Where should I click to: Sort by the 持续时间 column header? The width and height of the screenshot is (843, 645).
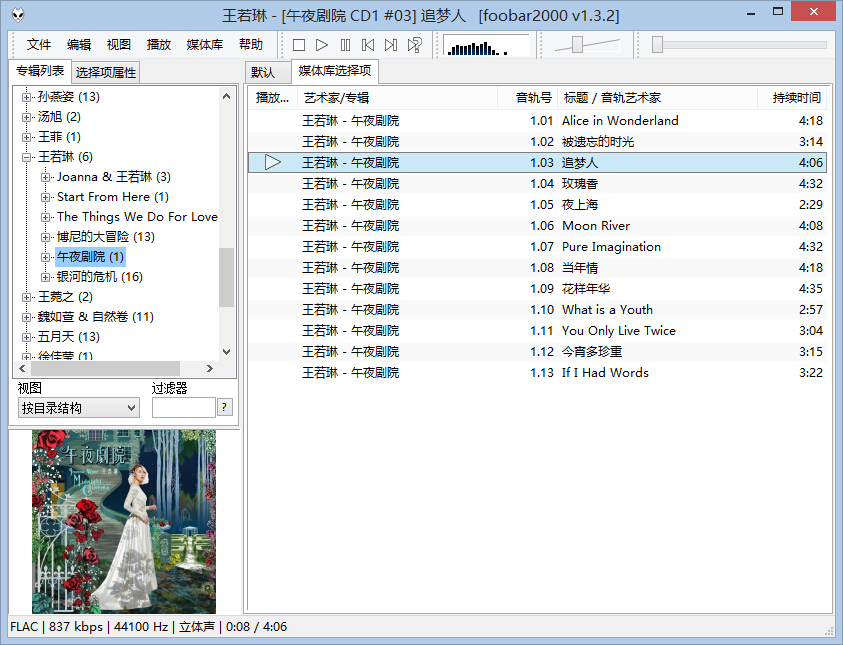[792, 98]
